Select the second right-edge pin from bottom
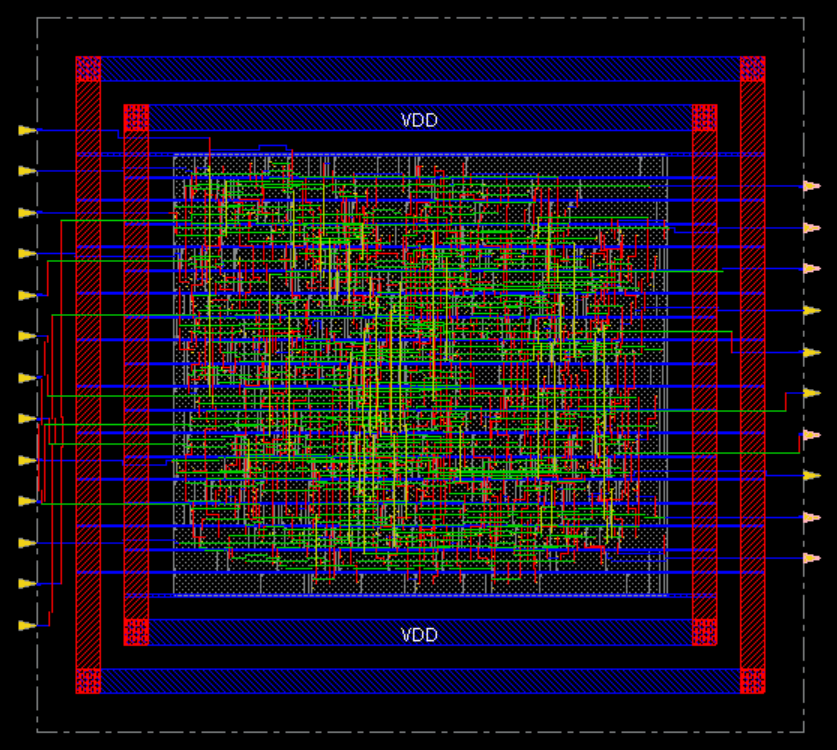The width and height of the screenshot is (837, 750). (812, 517)
